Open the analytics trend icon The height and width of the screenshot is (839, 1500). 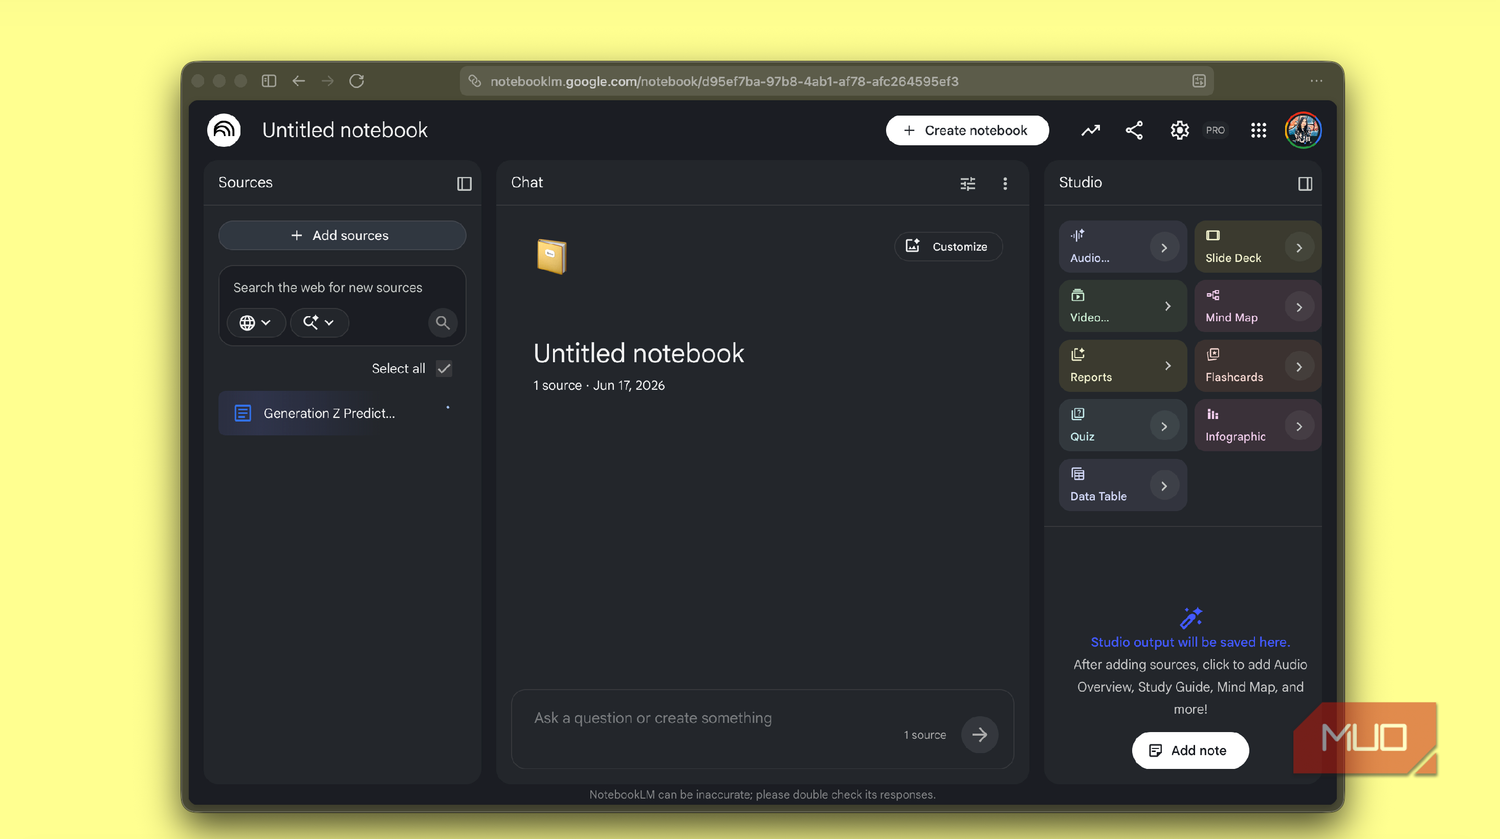[x=1090, y=130]
